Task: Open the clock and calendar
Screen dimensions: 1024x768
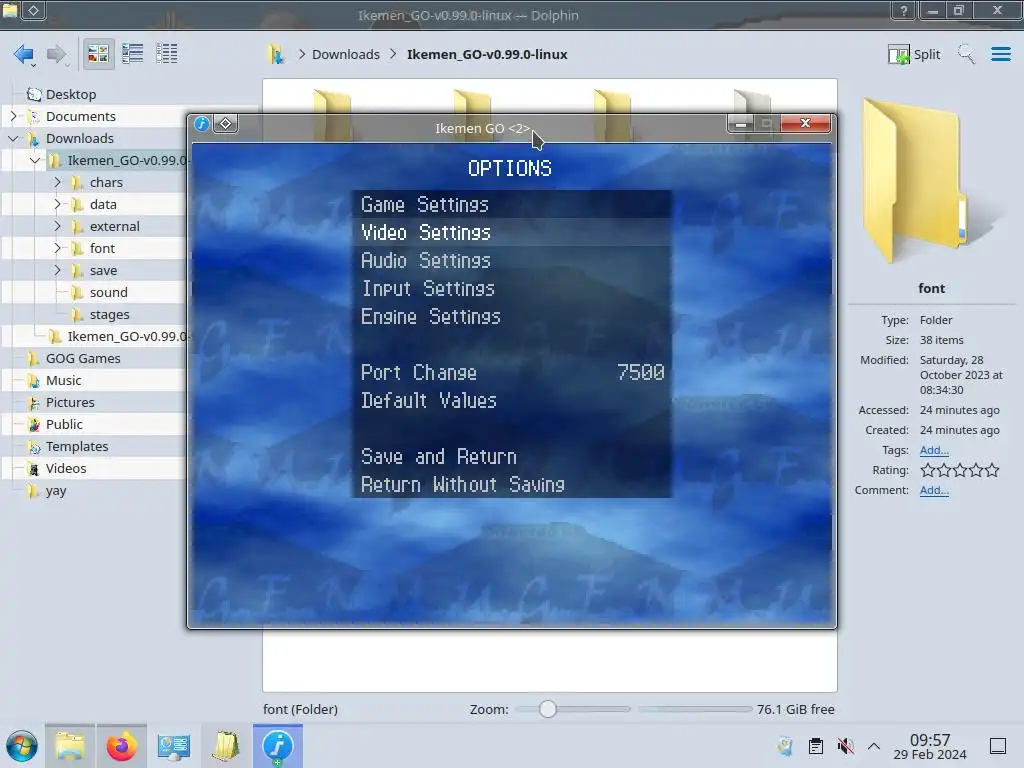Action: [930, 746]
